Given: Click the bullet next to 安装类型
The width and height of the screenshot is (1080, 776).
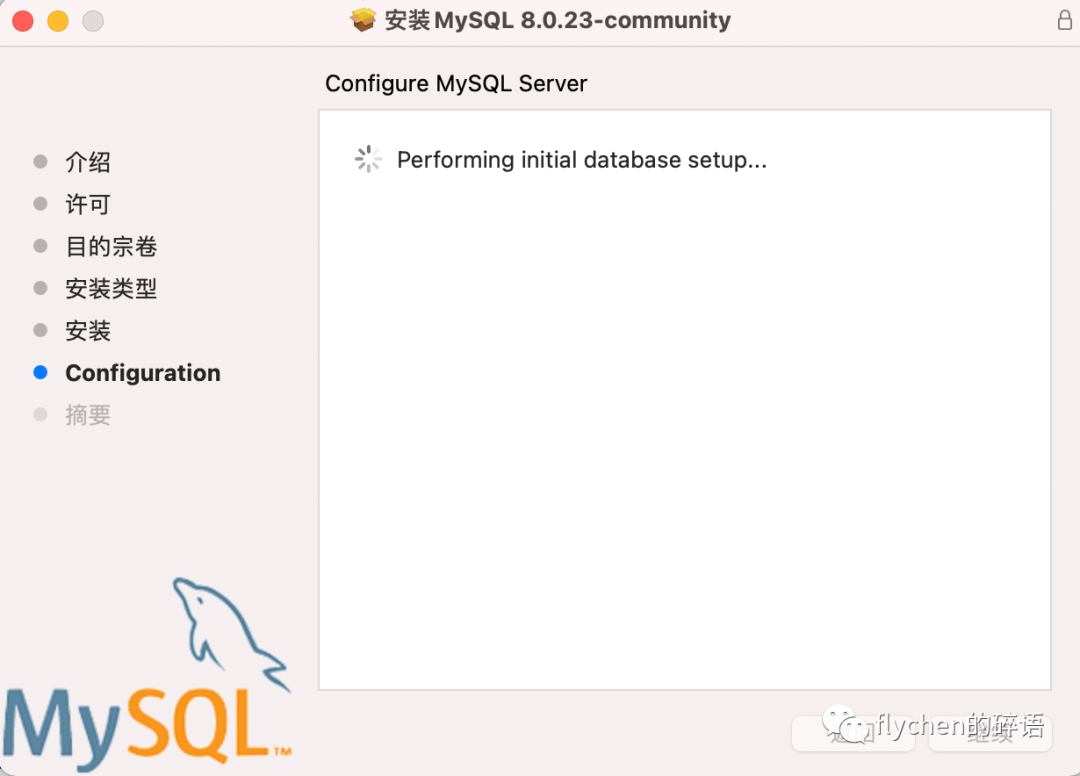Looking at the screenshot, I should coord(40,288).
